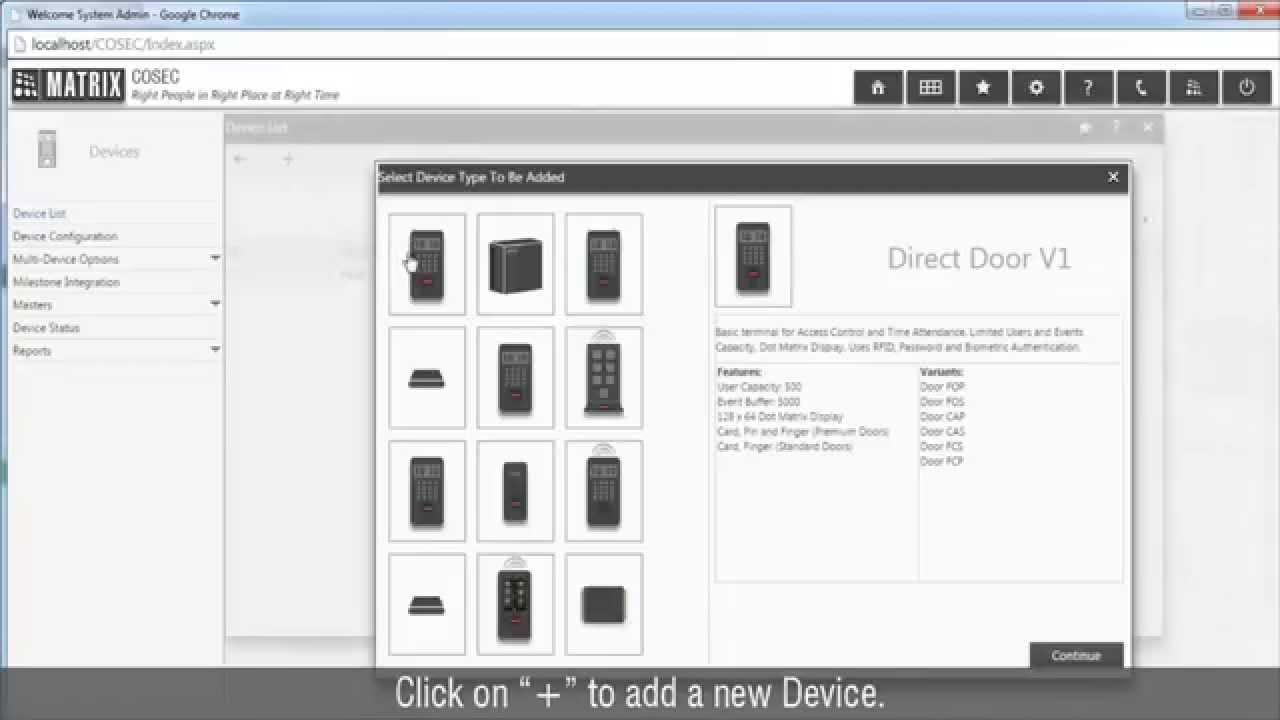Open the settings gear in top toolbar
The height and width of the screenshot is (720, 1280).
(1036, 87)
